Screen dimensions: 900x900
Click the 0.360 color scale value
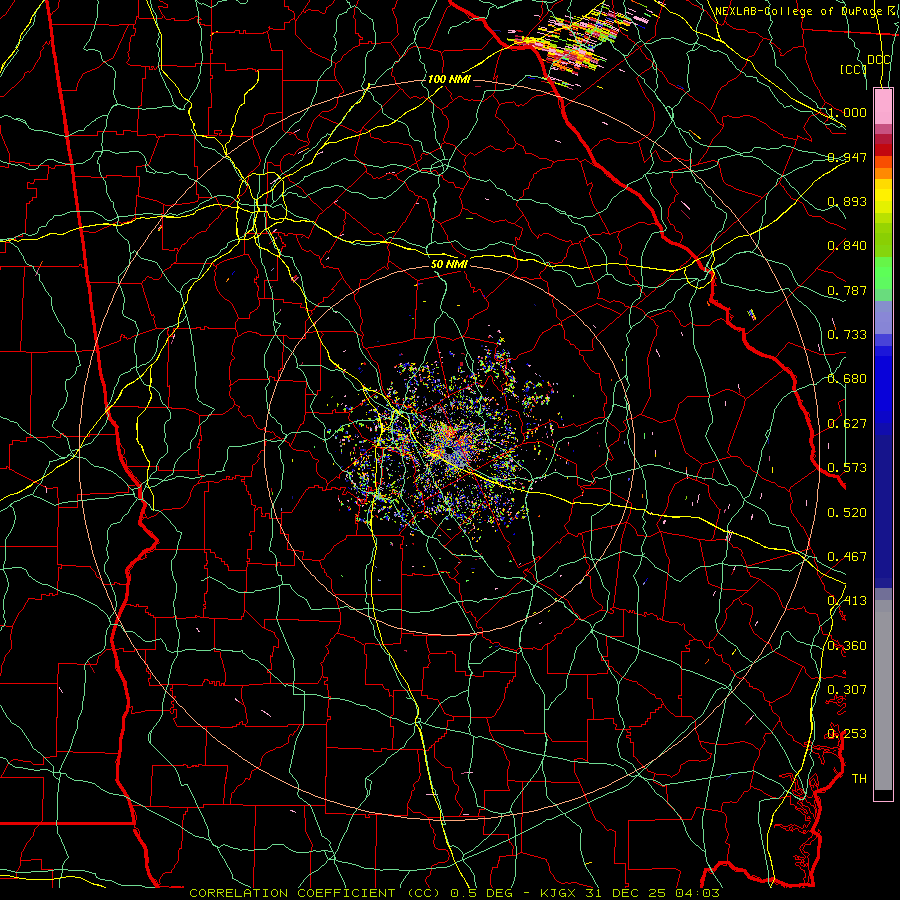(x=847, y=645)
